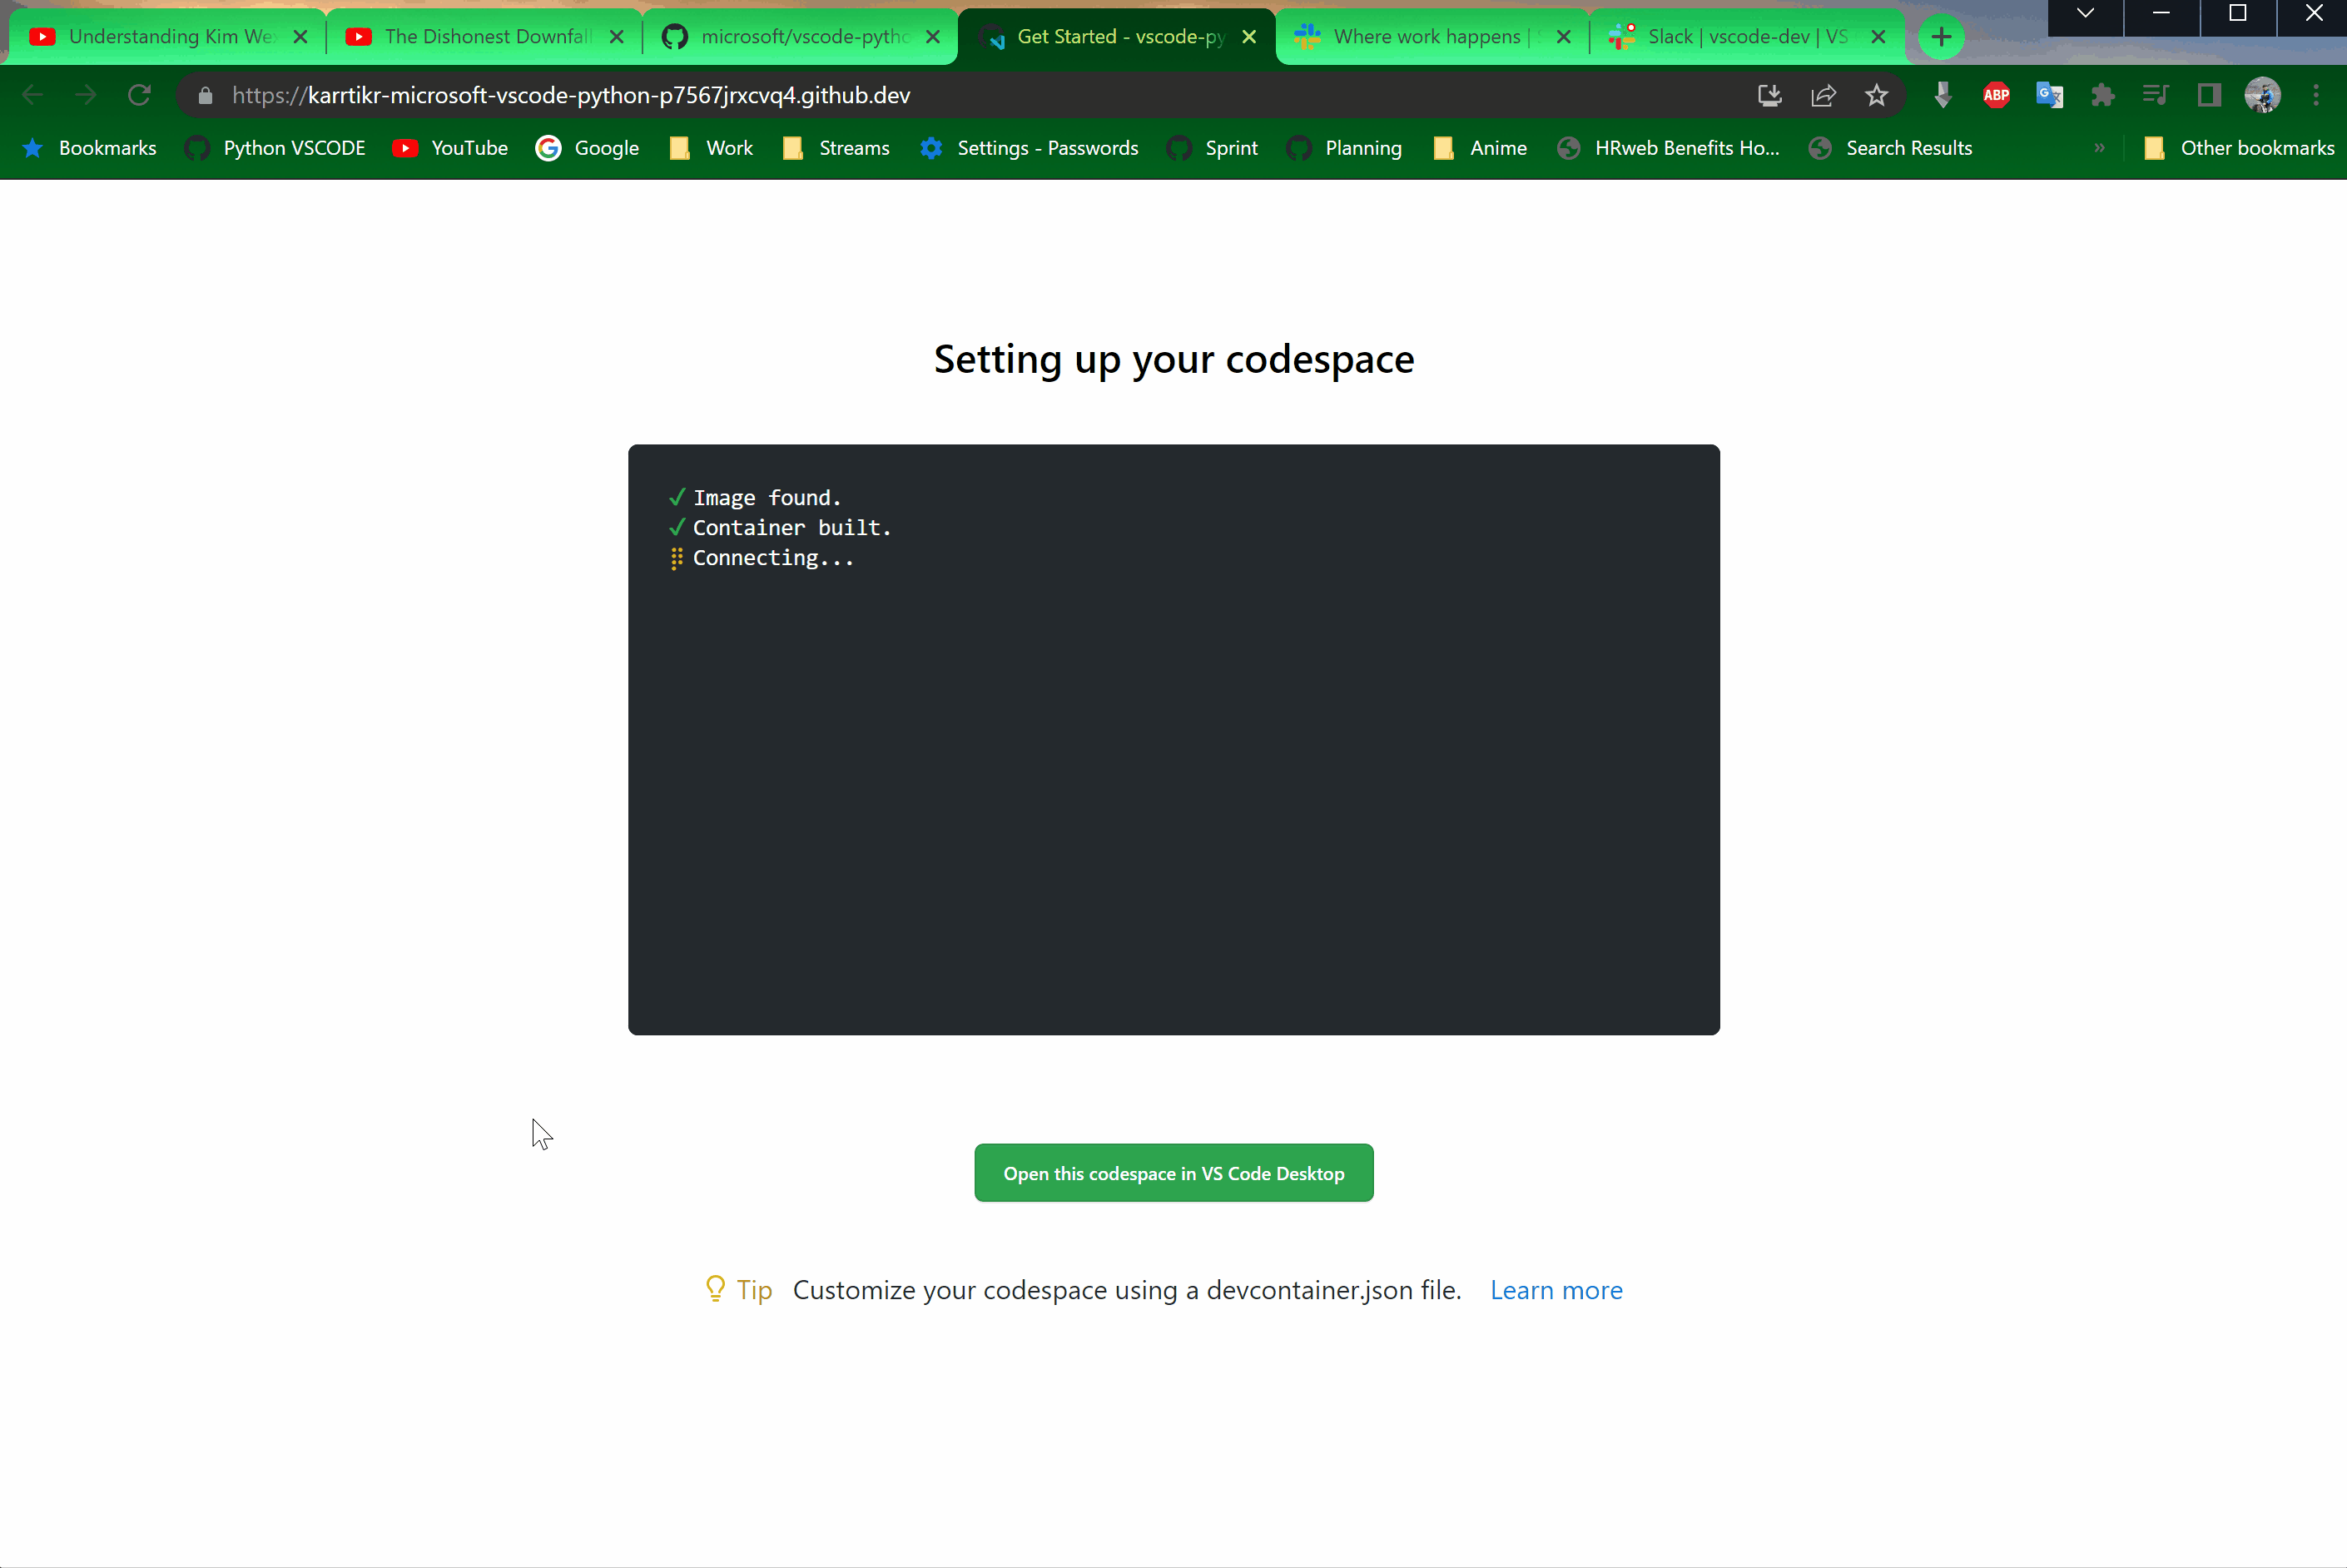
Task: Open the Learn more link
Action: click(1556, 1290)
